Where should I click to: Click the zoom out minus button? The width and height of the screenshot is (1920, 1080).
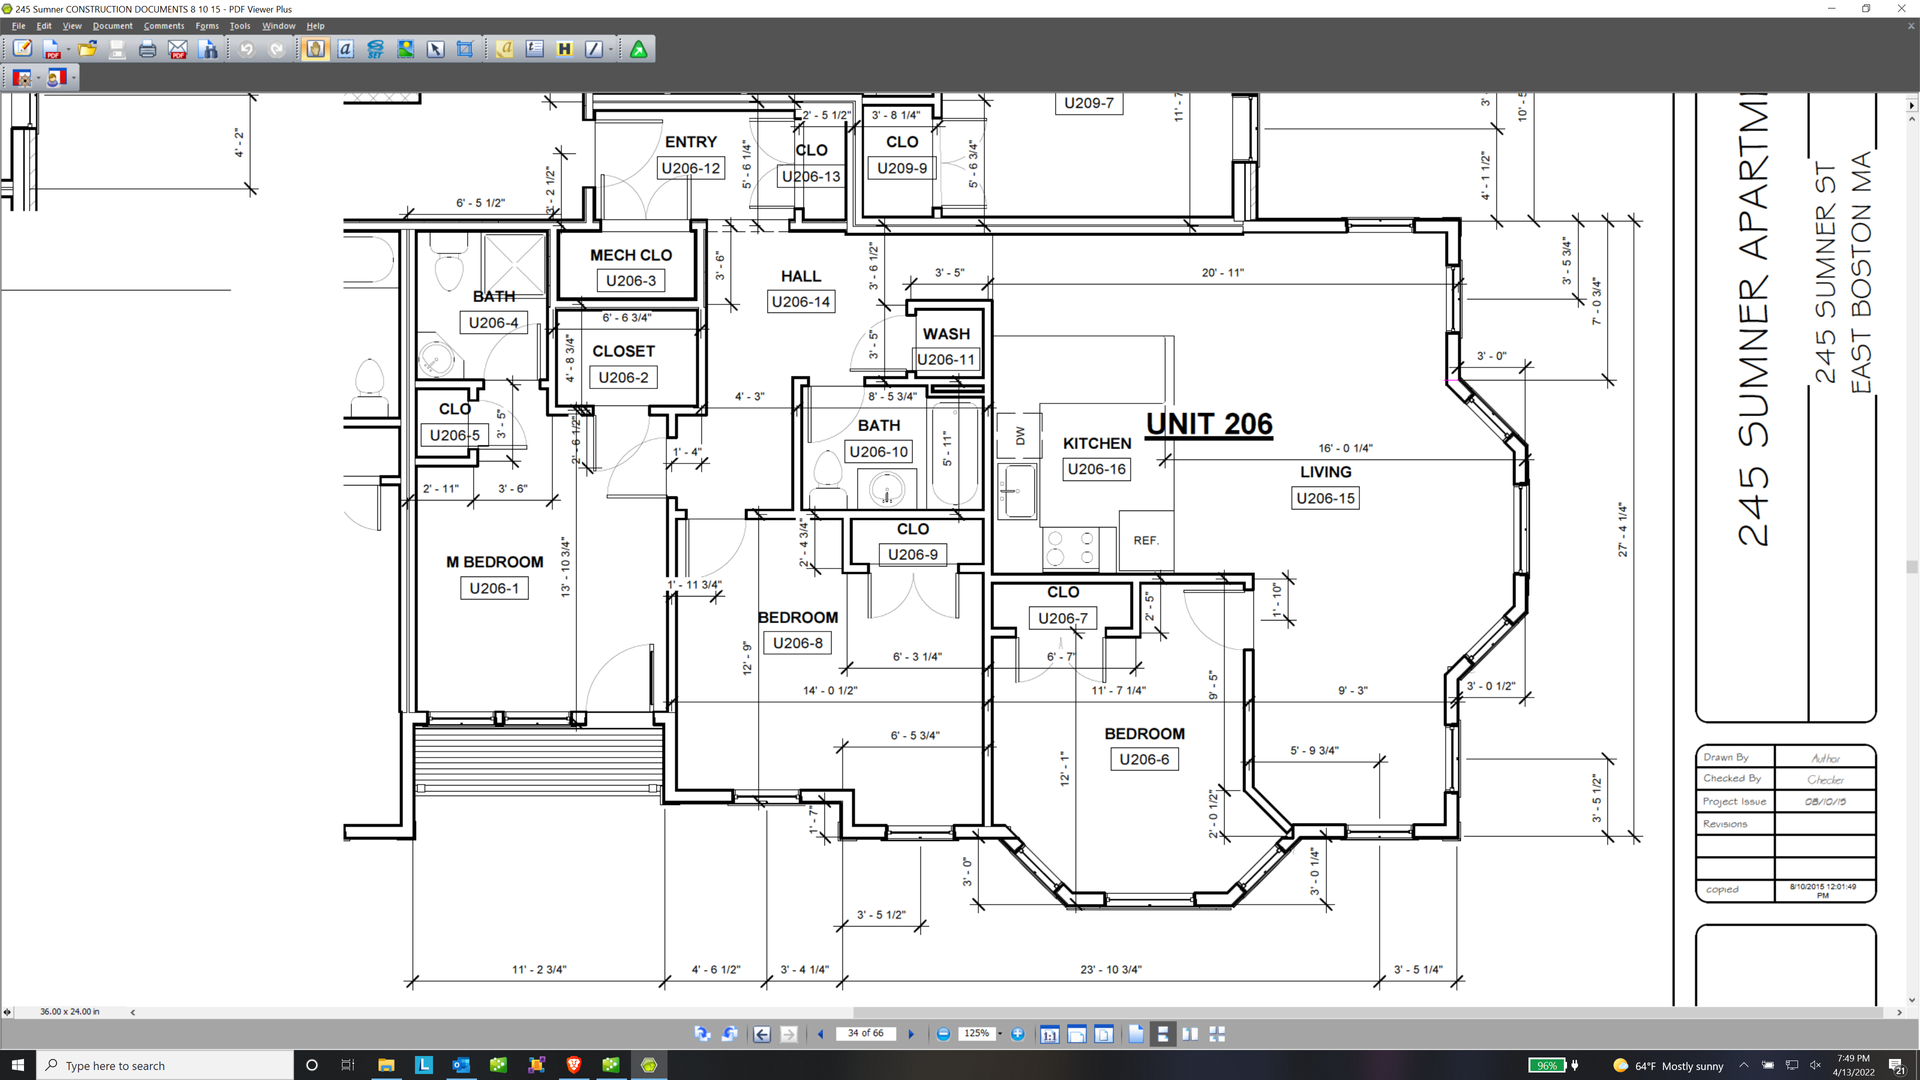tap(943, 1034)
